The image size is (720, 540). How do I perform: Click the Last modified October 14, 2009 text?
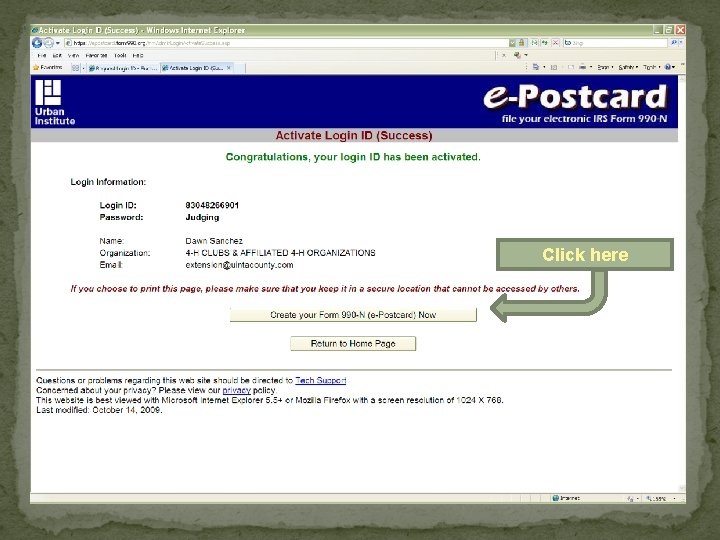99,410
